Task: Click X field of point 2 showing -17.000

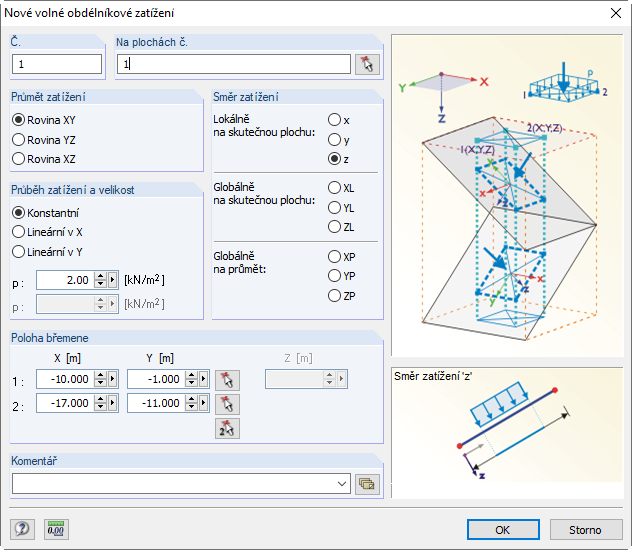Action: pos(65,403)
